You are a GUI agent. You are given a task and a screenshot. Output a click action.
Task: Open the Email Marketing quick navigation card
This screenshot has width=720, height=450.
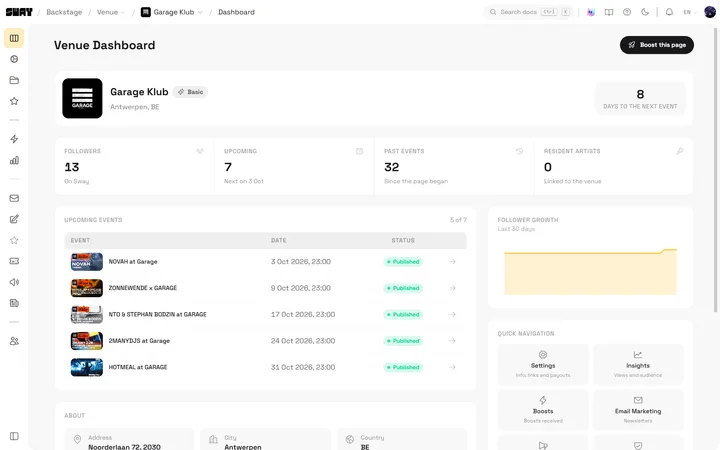click(x=638, y=410)
